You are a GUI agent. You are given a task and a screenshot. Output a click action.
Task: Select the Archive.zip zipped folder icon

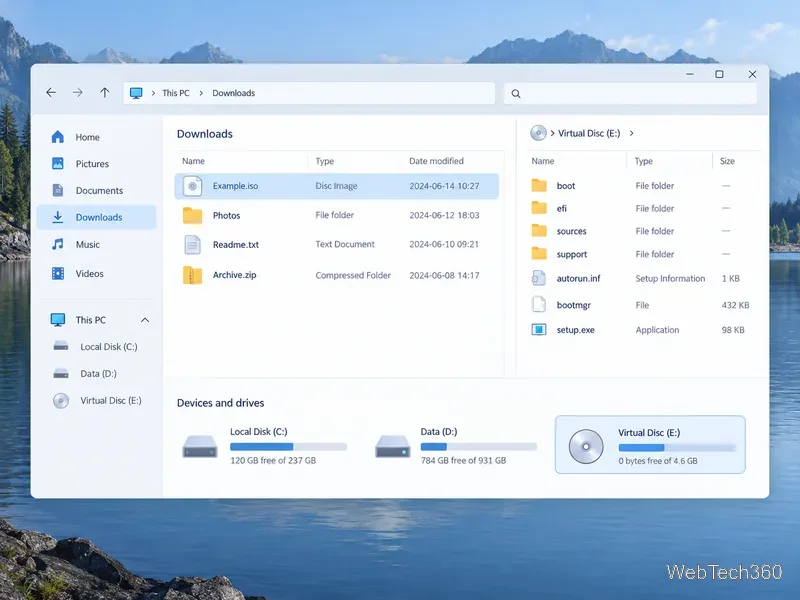click(192, 275)
